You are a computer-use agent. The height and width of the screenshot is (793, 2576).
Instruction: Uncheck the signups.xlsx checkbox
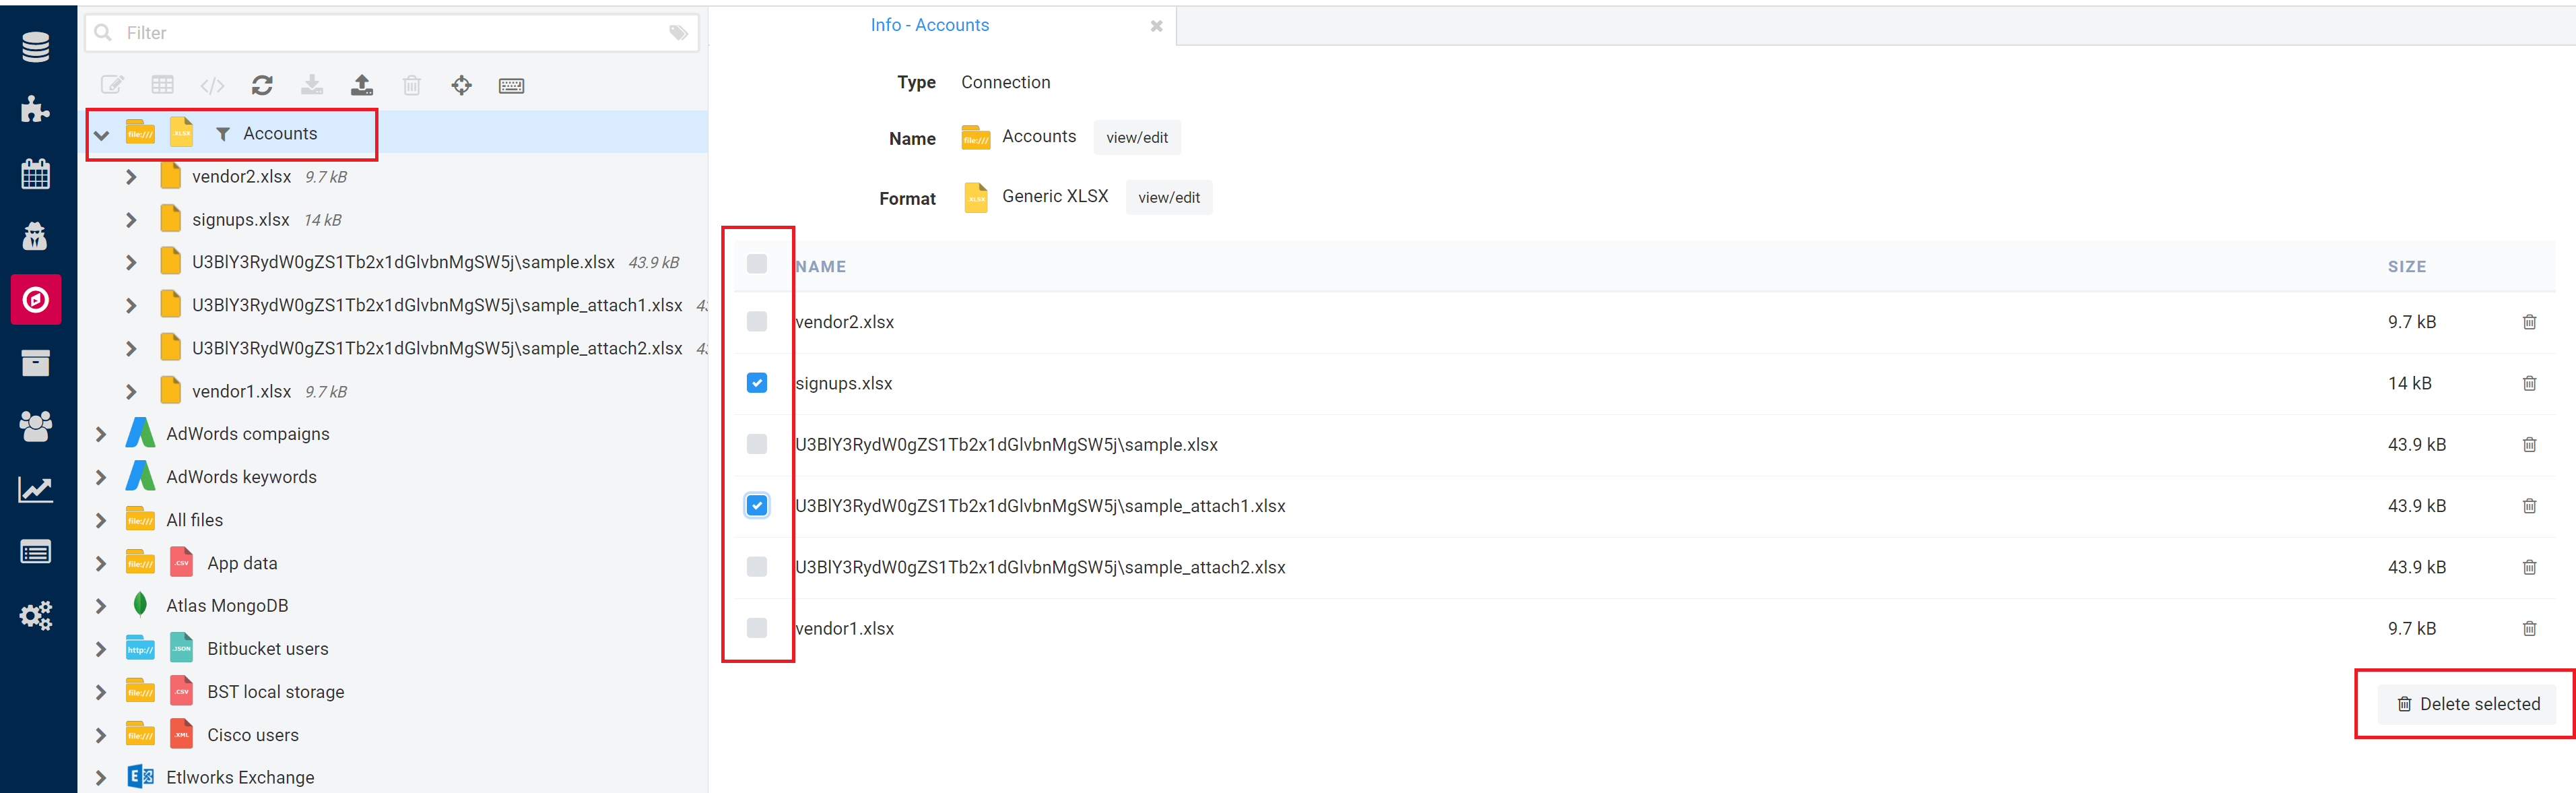[x=757, y=383]
